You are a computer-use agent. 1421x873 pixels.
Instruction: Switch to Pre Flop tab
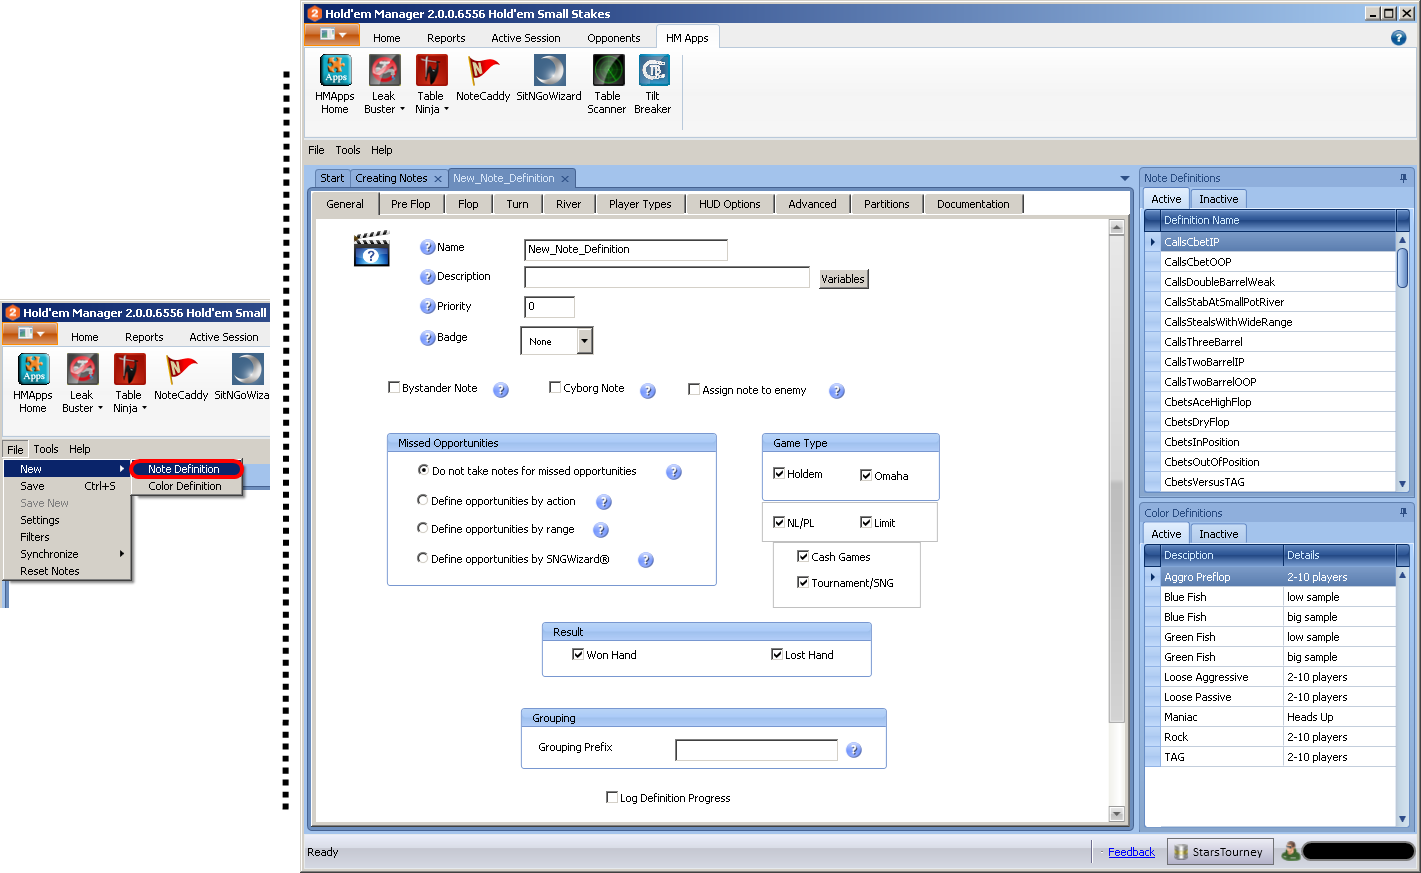click(411, 204)
